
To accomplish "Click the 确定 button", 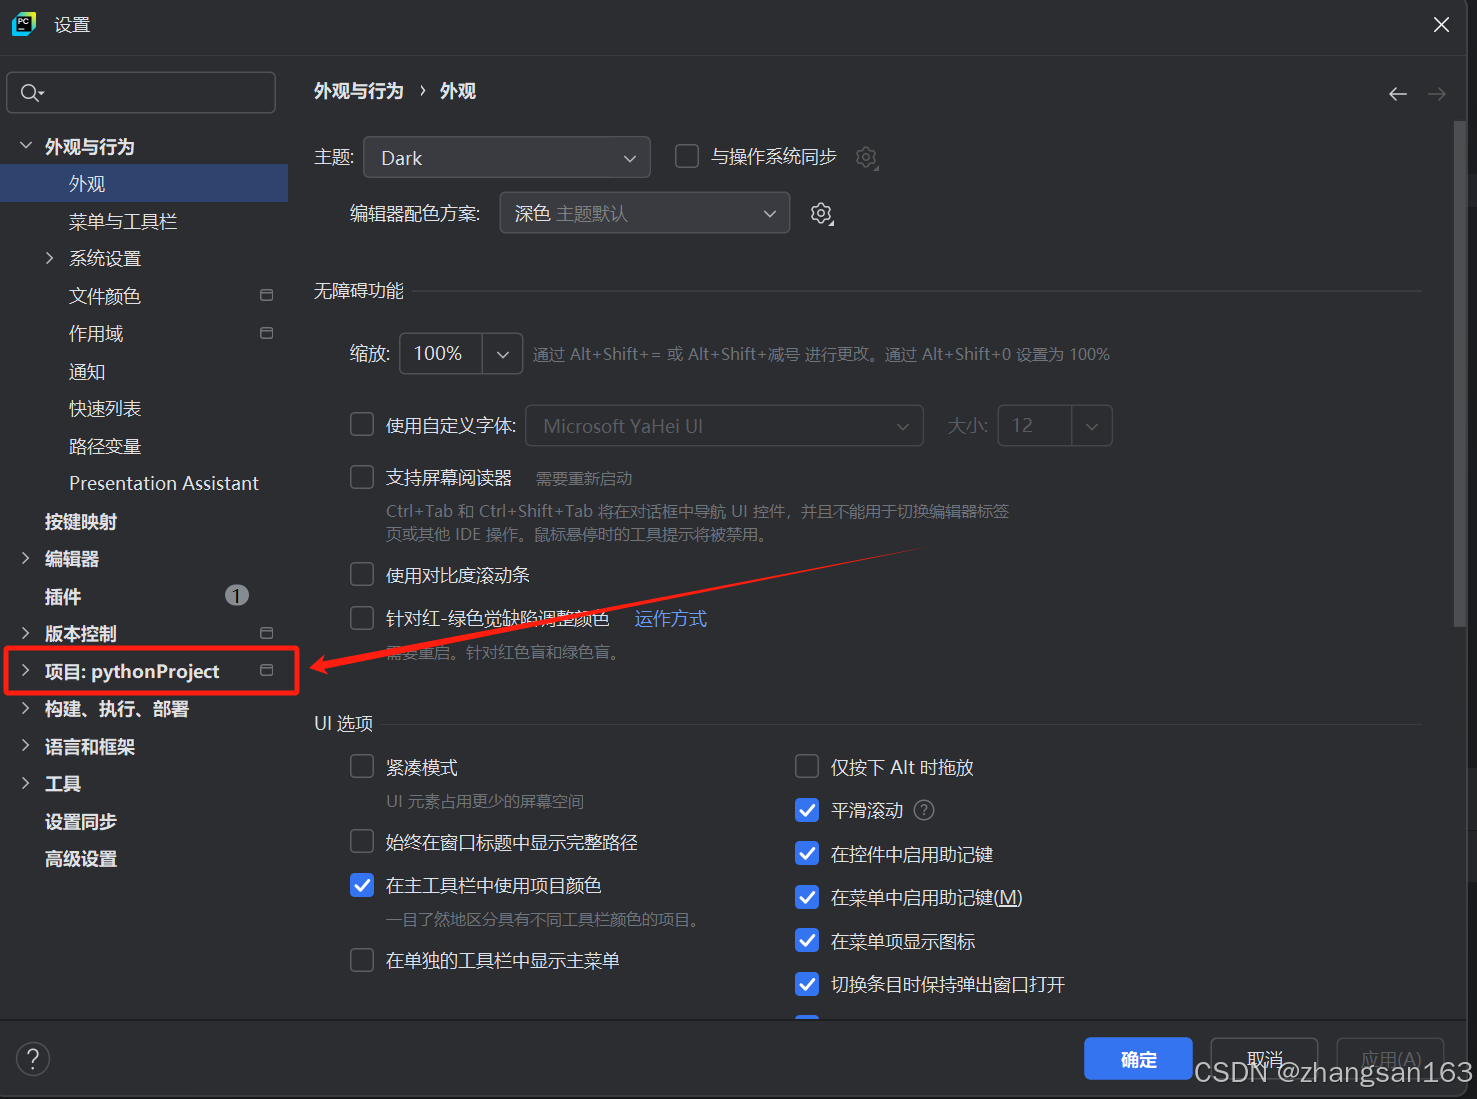I will point(1137,1058).
